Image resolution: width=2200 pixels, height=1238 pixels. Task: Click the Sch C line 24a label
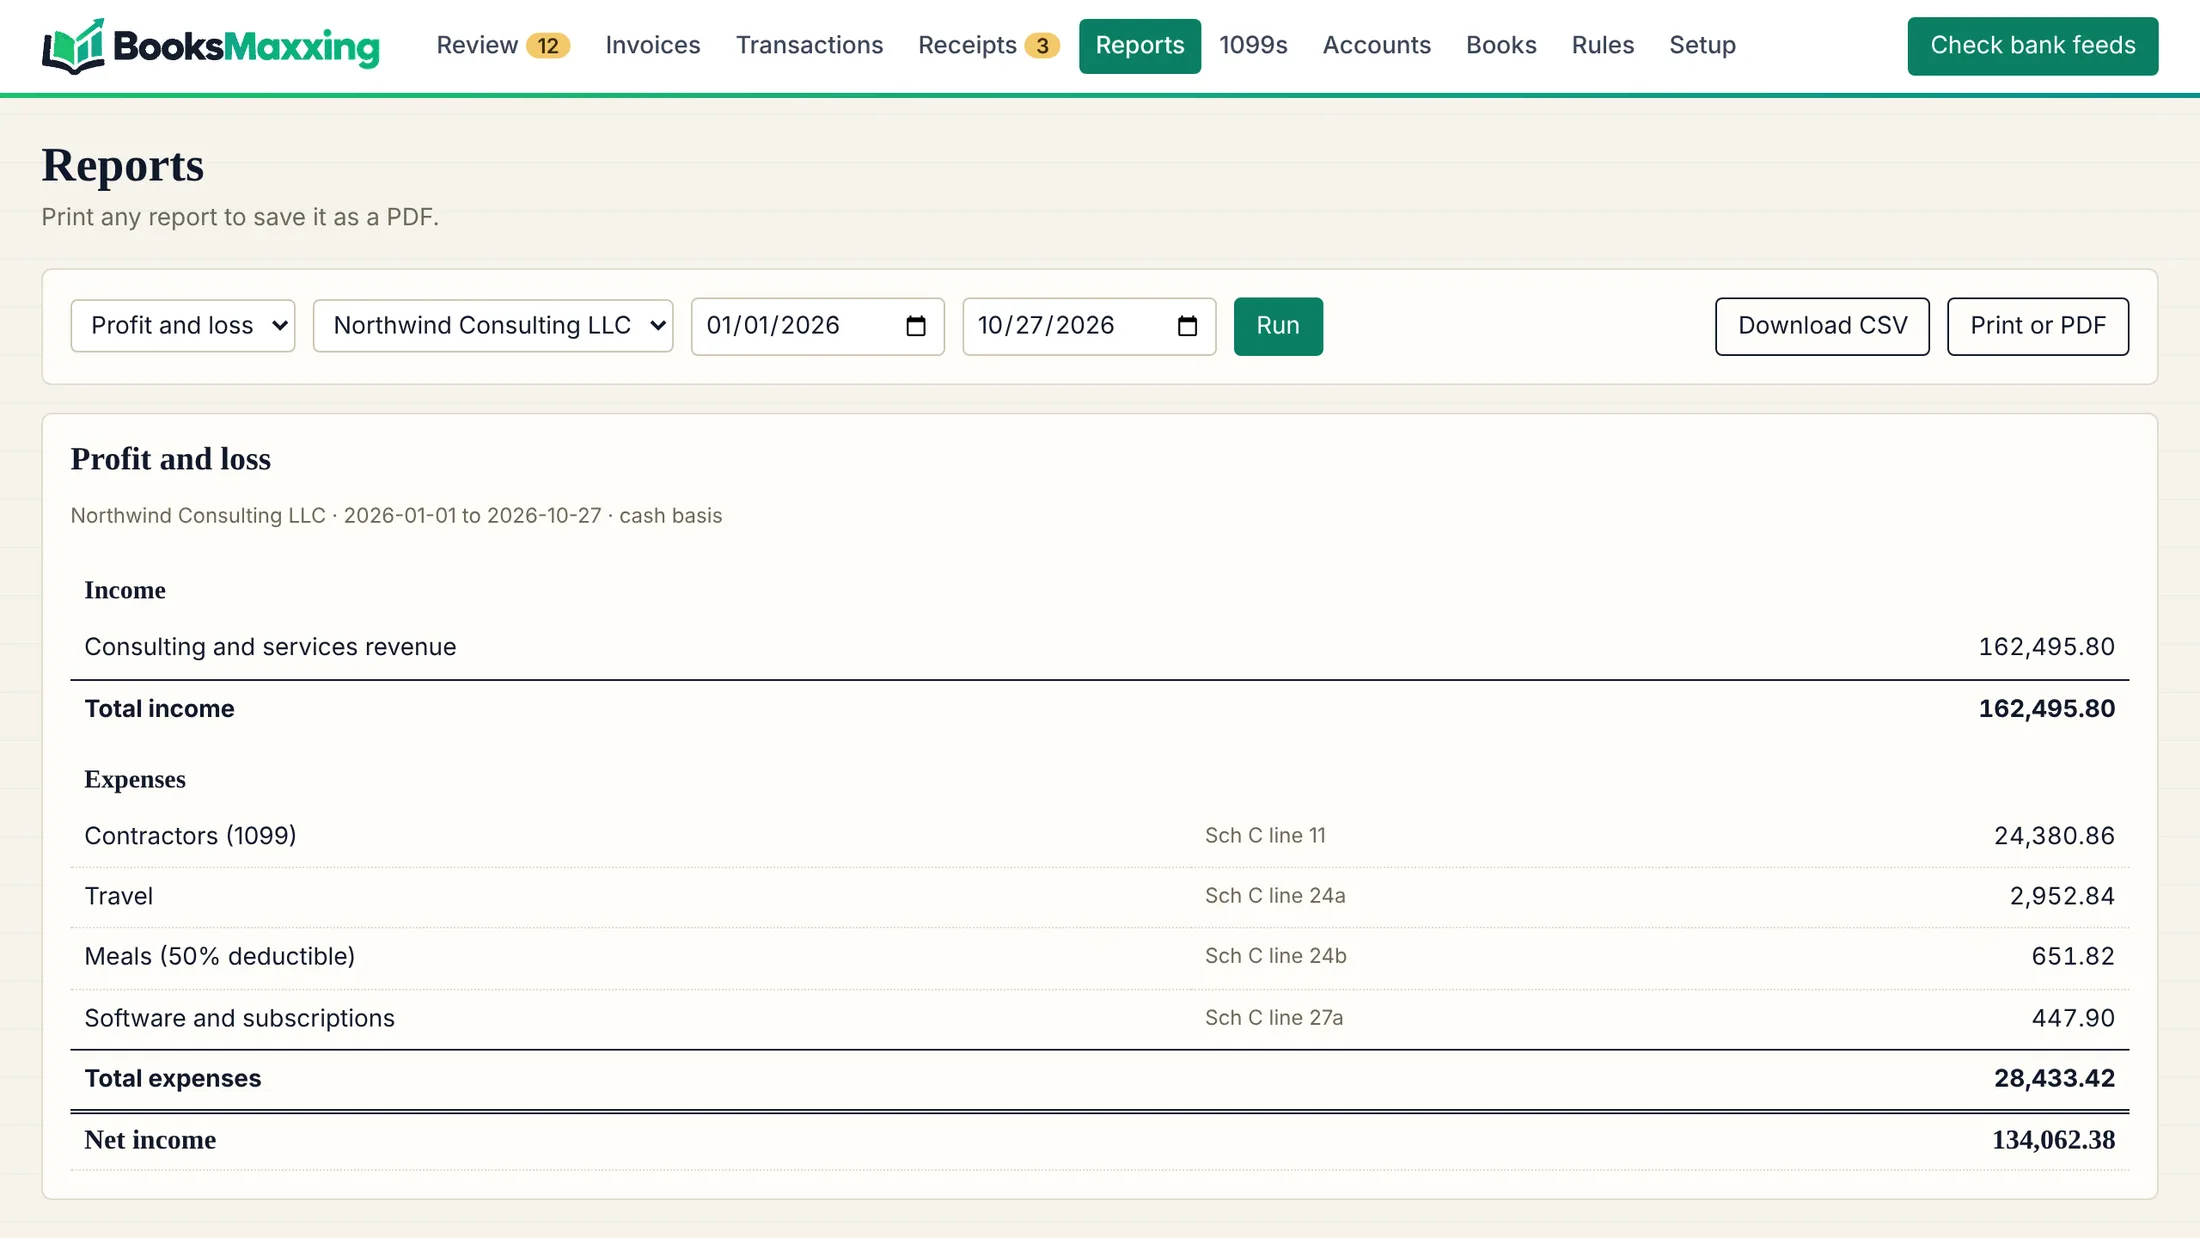pos(1275,896)
